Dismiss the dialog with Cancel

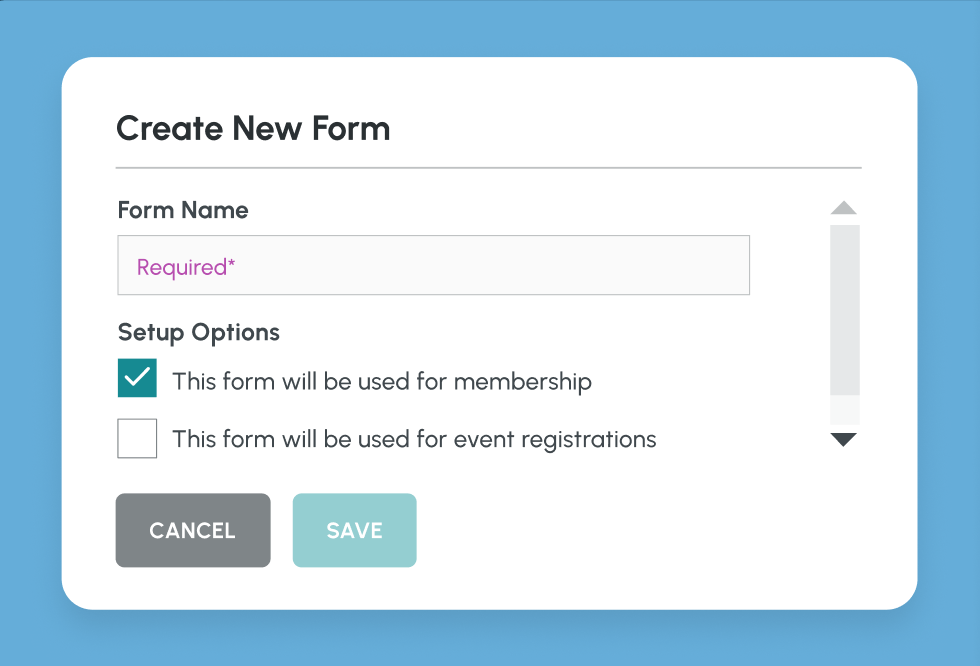(x=193, y=530)
